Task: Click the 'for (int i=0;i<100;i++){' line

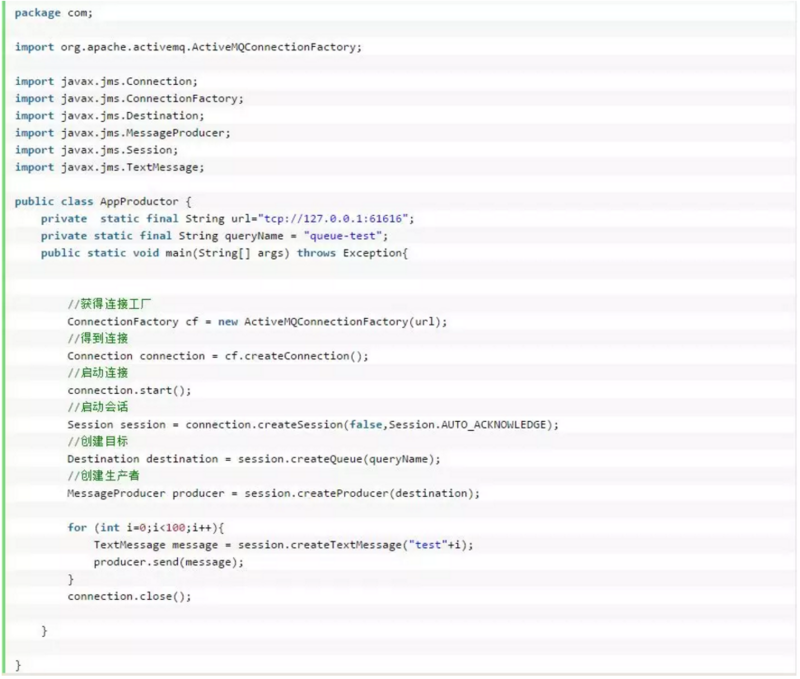Action: (145, 528)
